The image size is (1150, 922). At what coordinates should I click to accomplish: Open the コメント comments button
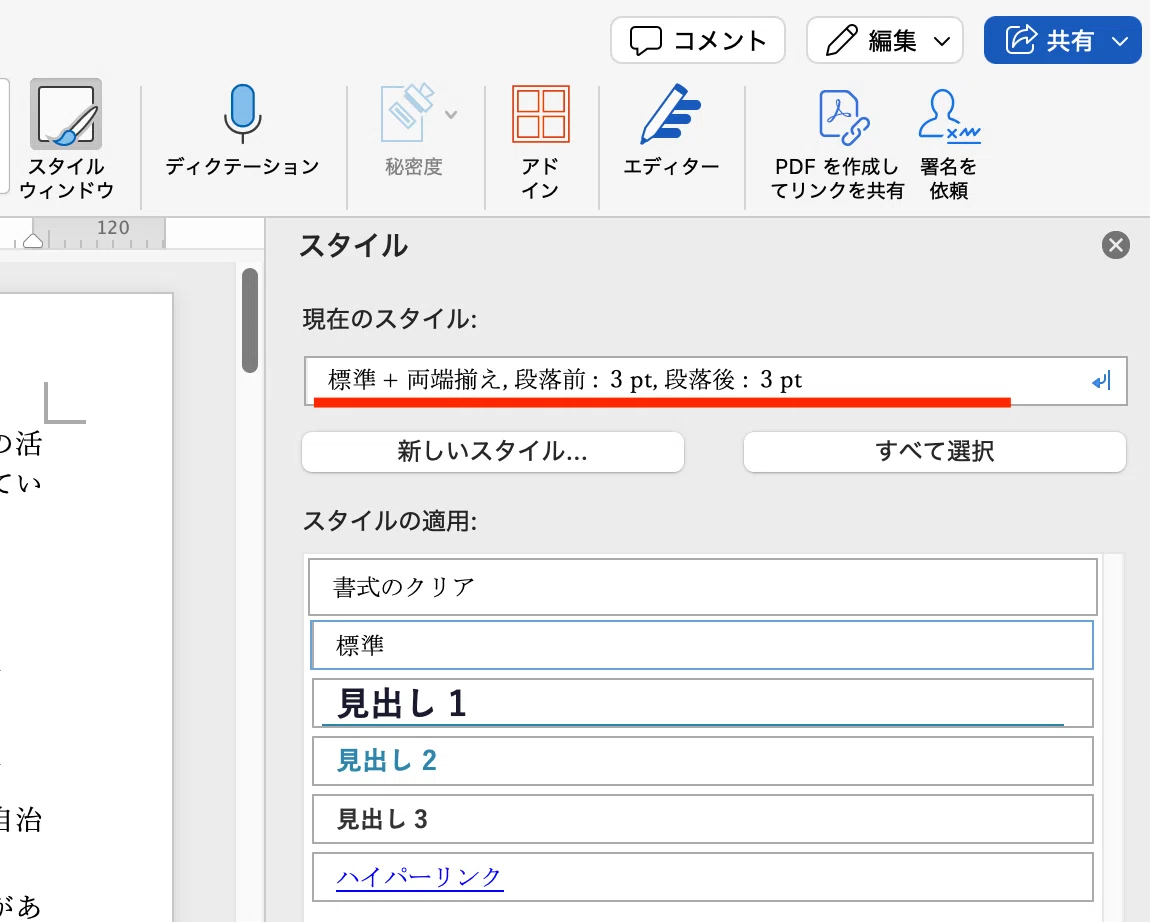click(697, 40)
